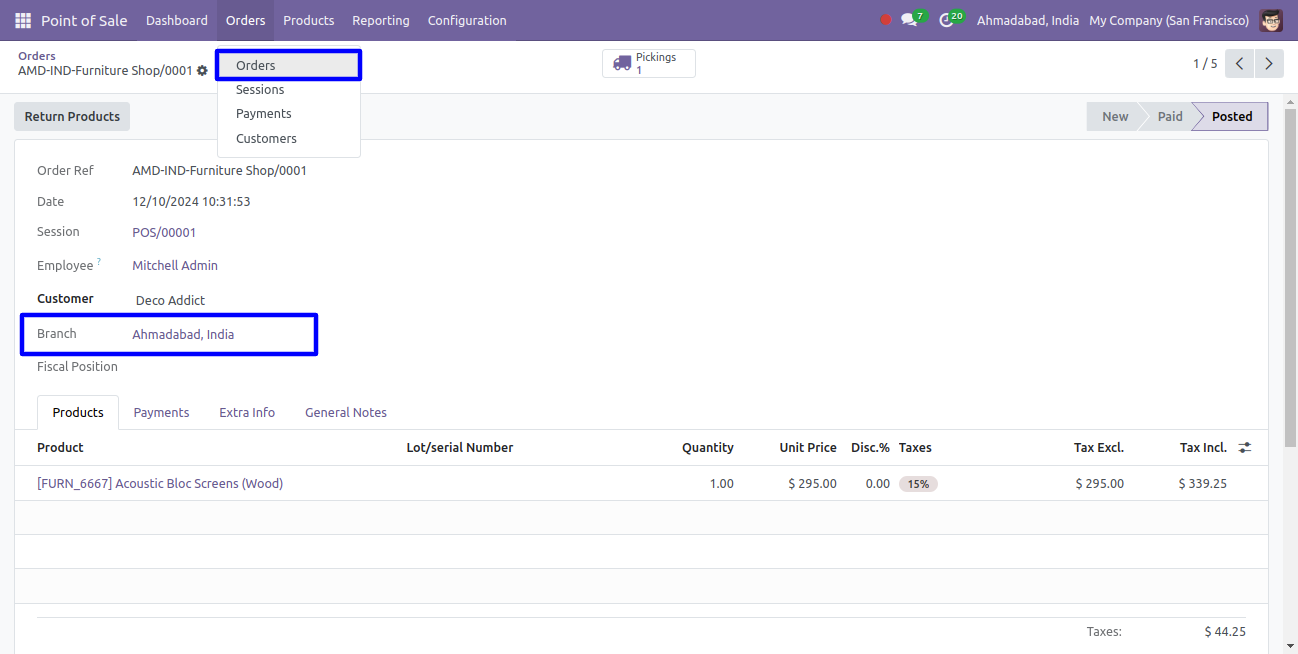The height and width of the screenshot is (654, 1298).
Task: Switch to the Payments tab
Action: pos(161,412)
